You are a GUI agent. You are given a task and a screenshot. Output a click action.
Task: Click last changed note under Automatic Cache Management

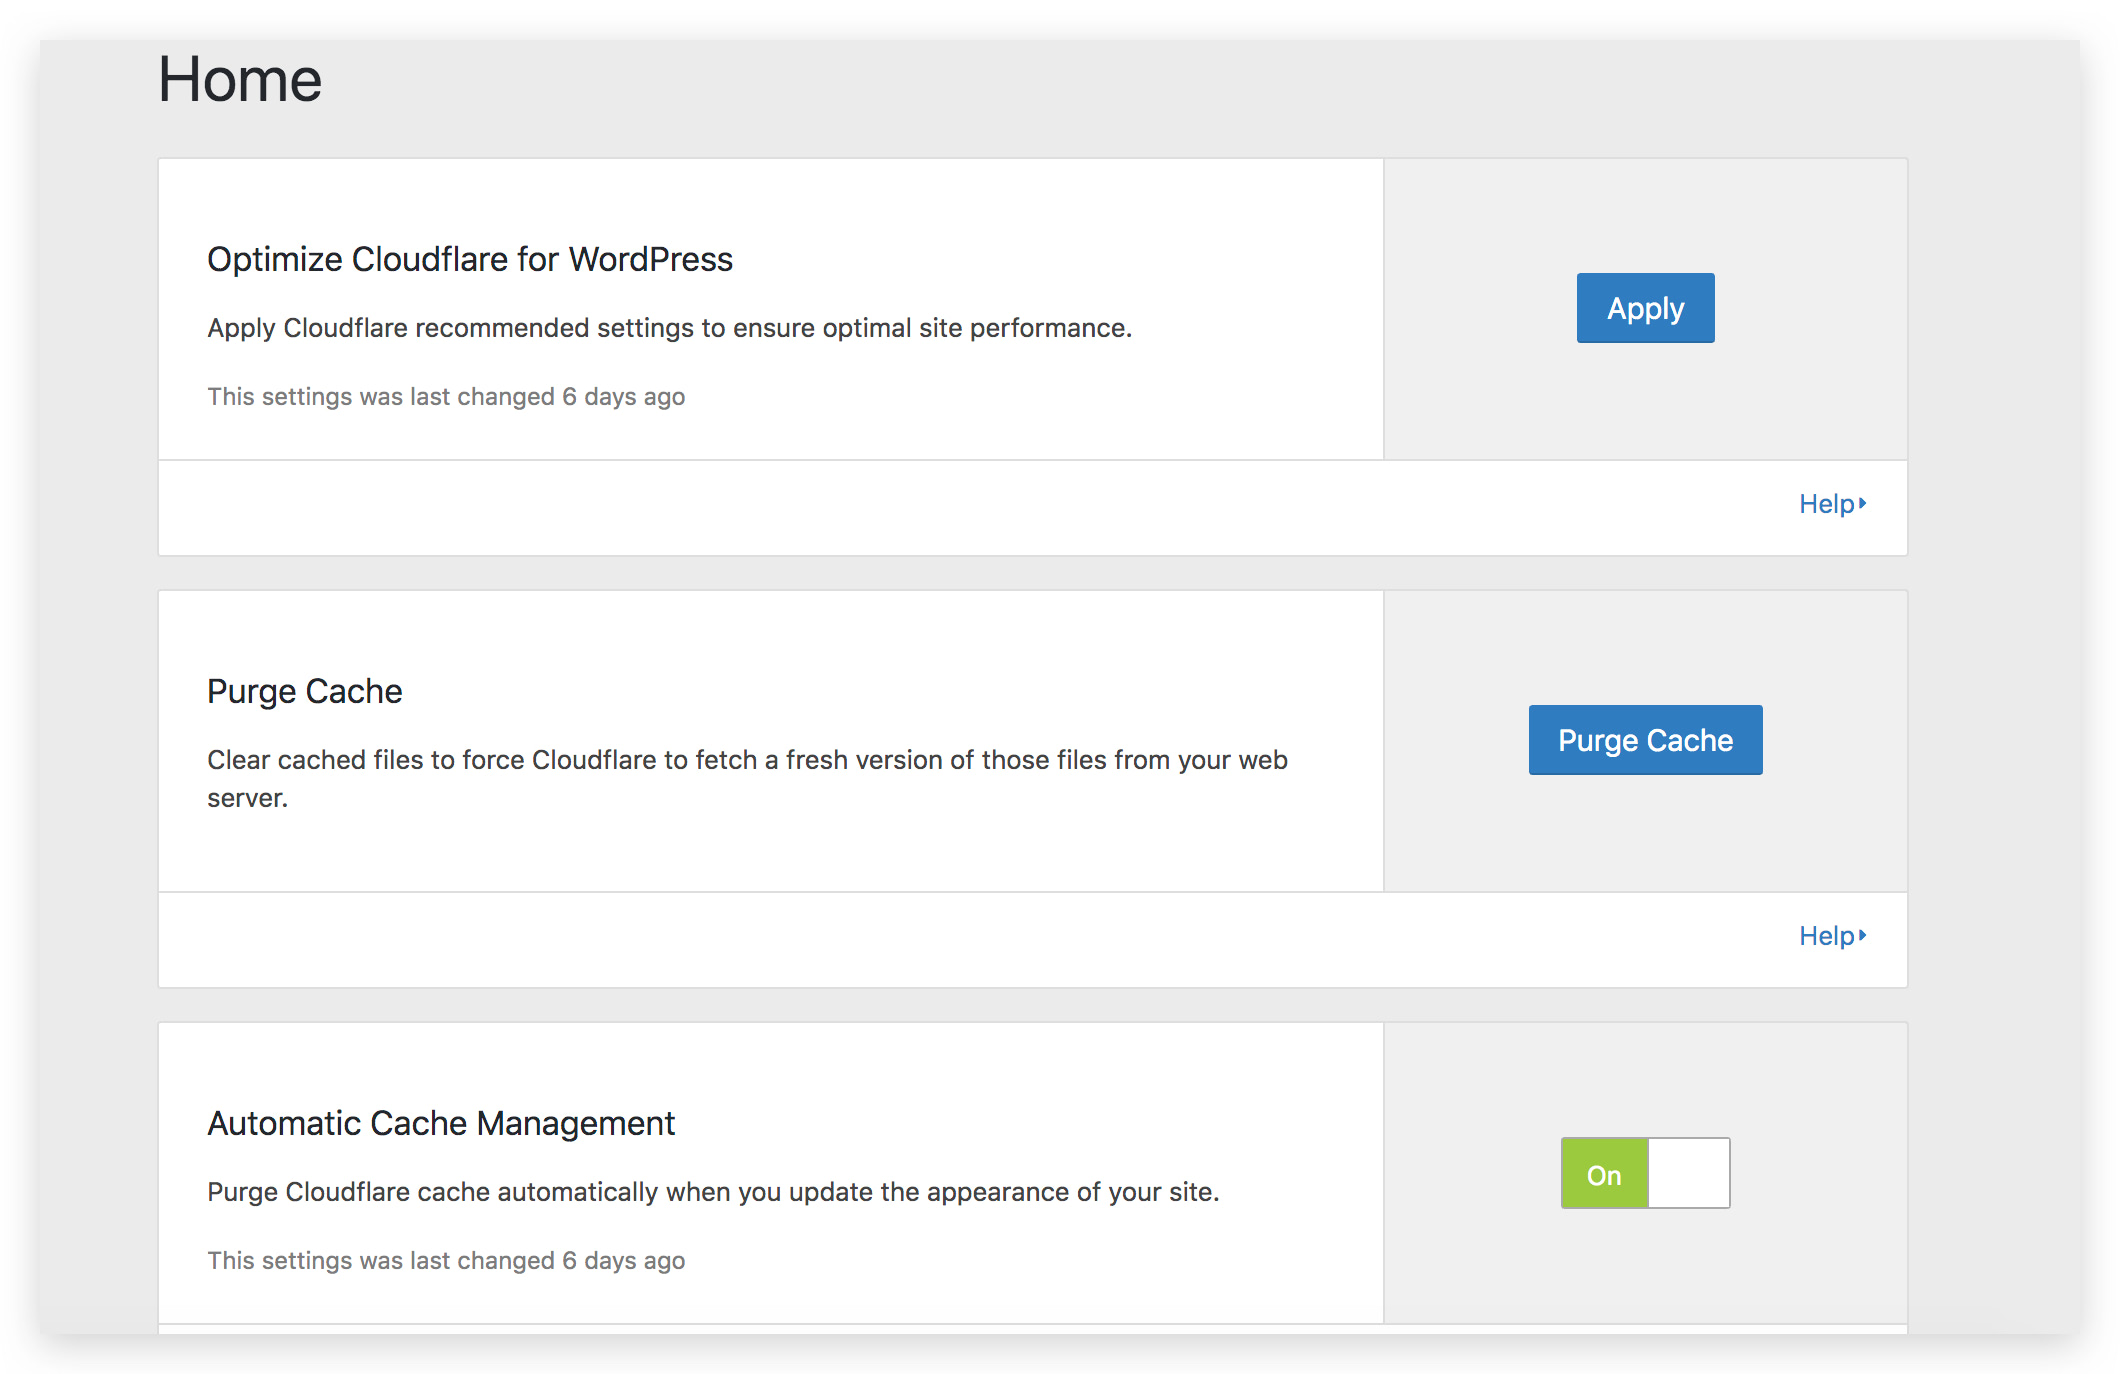tap(445, 1261)
